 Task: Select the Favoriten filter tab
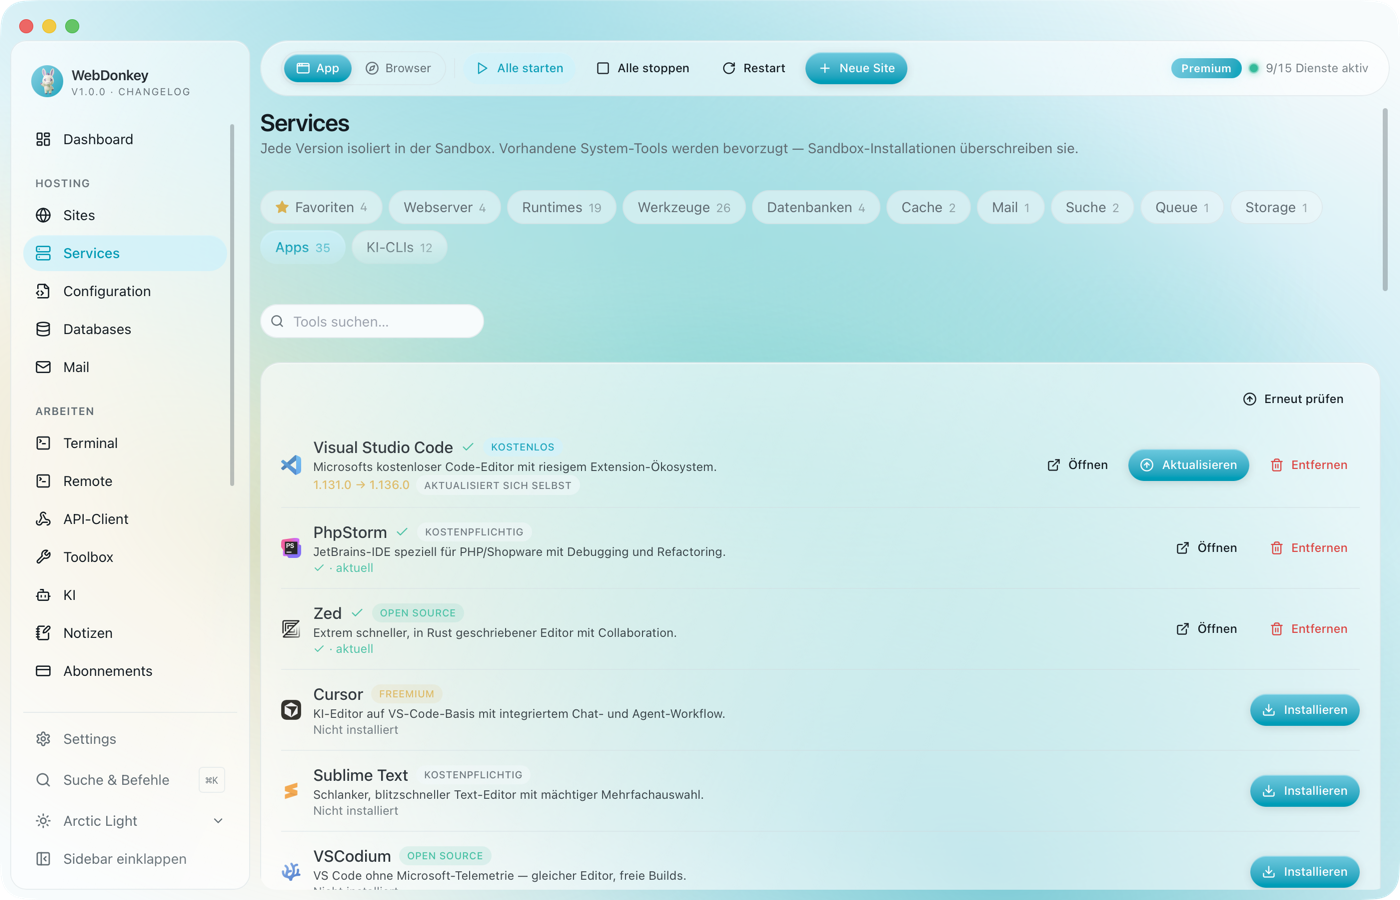click(321, 207)
